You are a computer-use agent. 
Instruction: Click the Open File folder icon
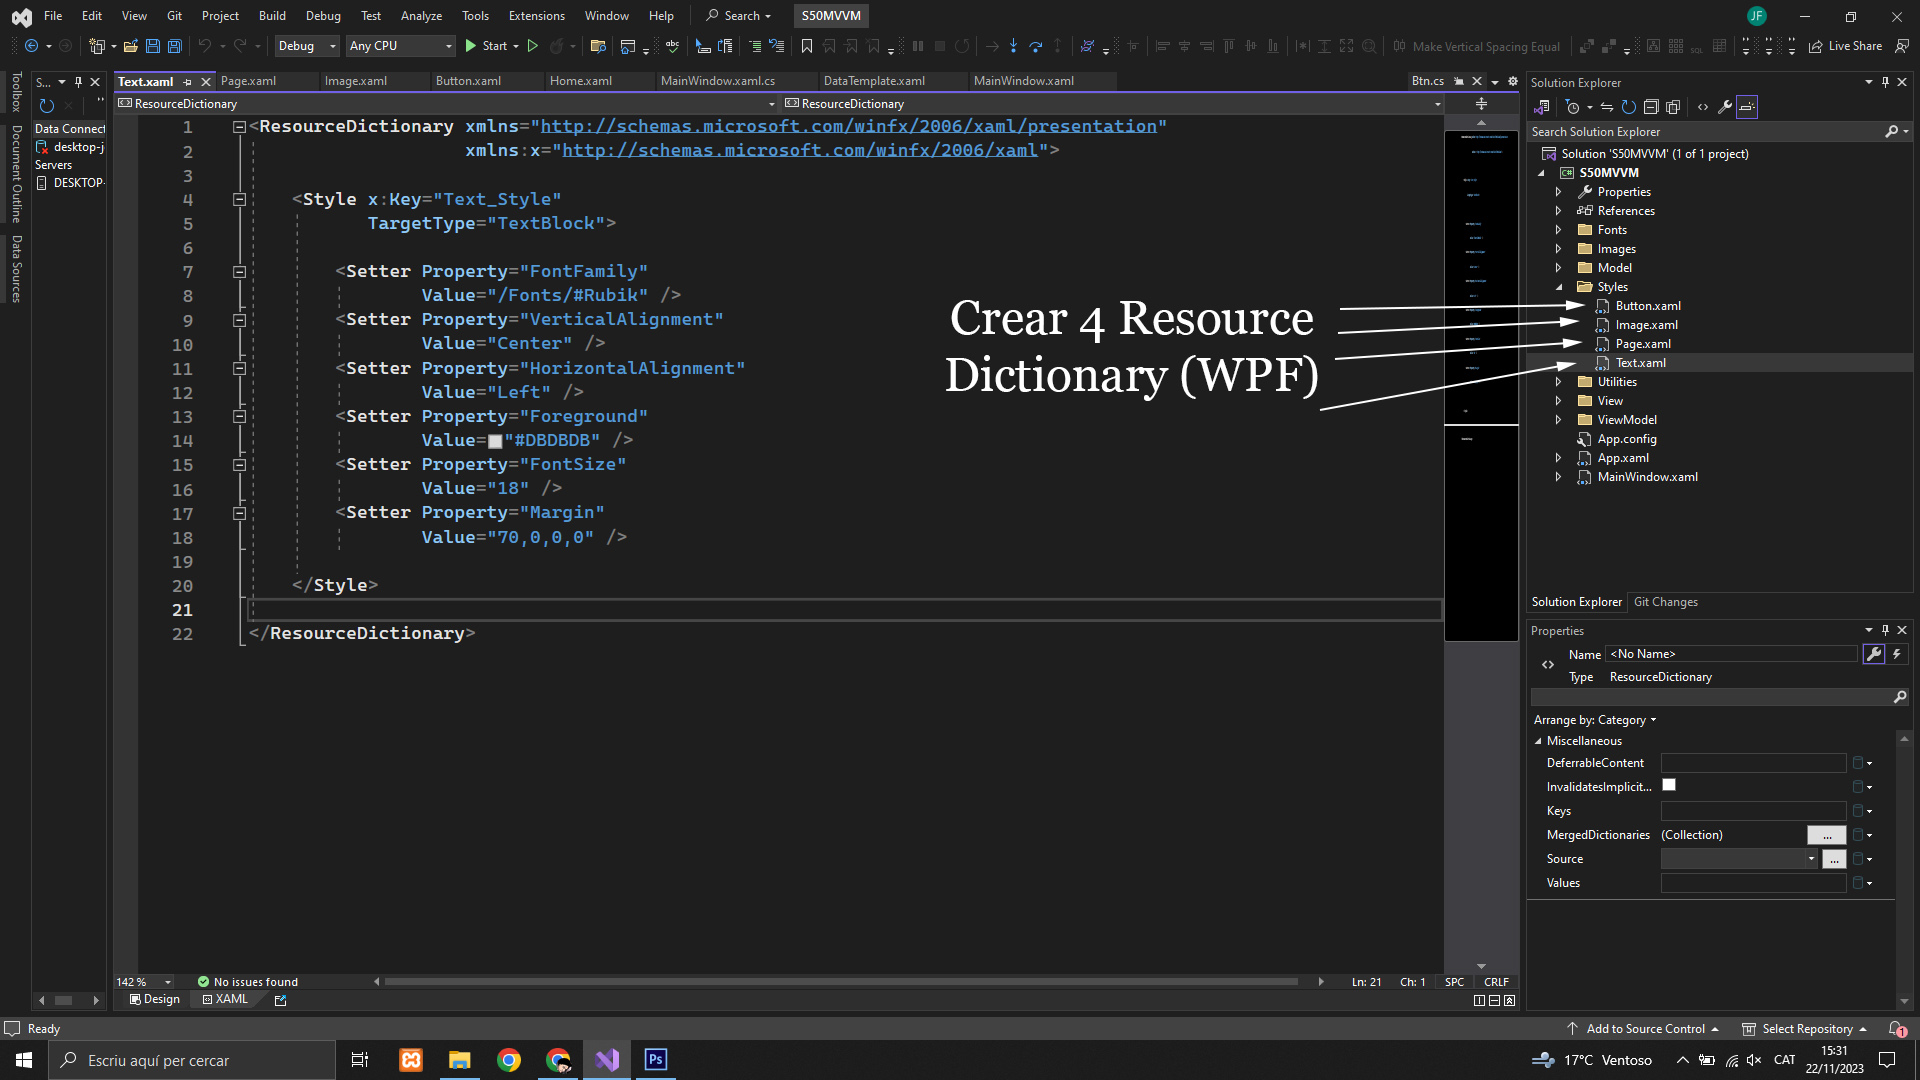131,46
